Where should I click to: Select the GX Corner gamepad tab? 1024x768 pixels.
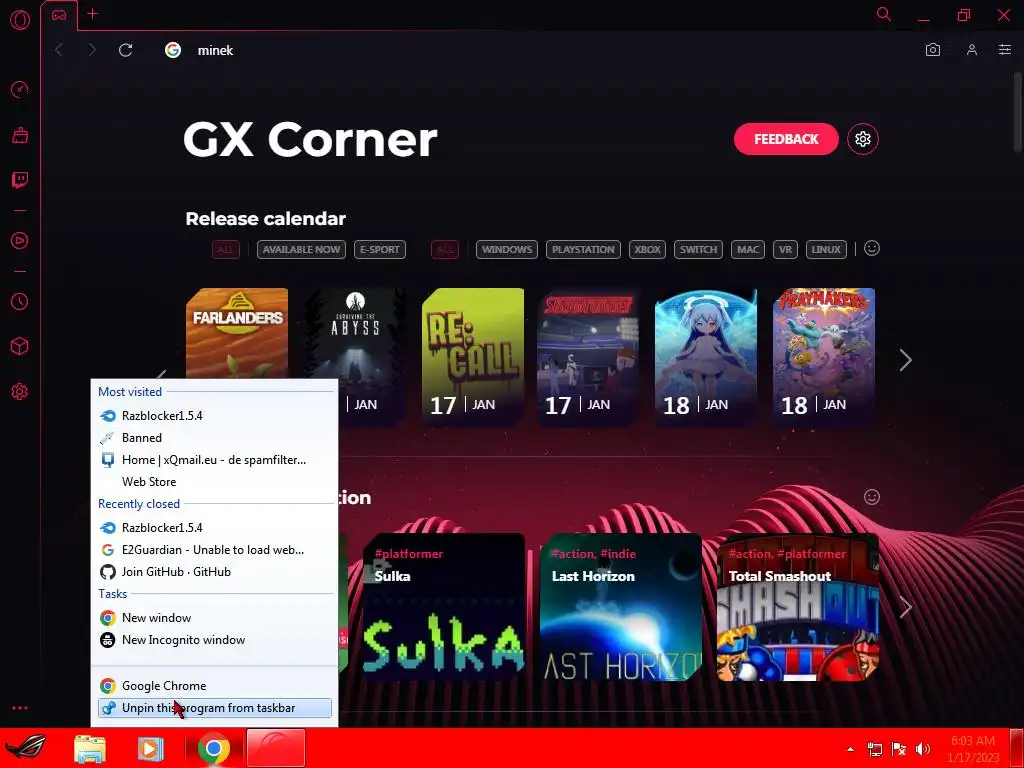pyautogui.click(x=59, y=15)
